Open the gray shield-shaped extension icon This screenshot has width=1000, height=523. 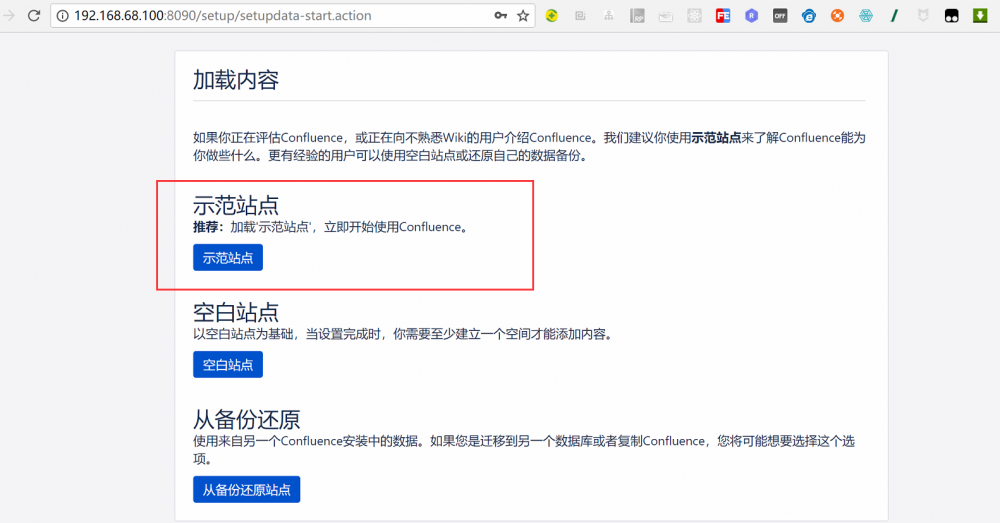pyautogui.click(x=923, y=16)
